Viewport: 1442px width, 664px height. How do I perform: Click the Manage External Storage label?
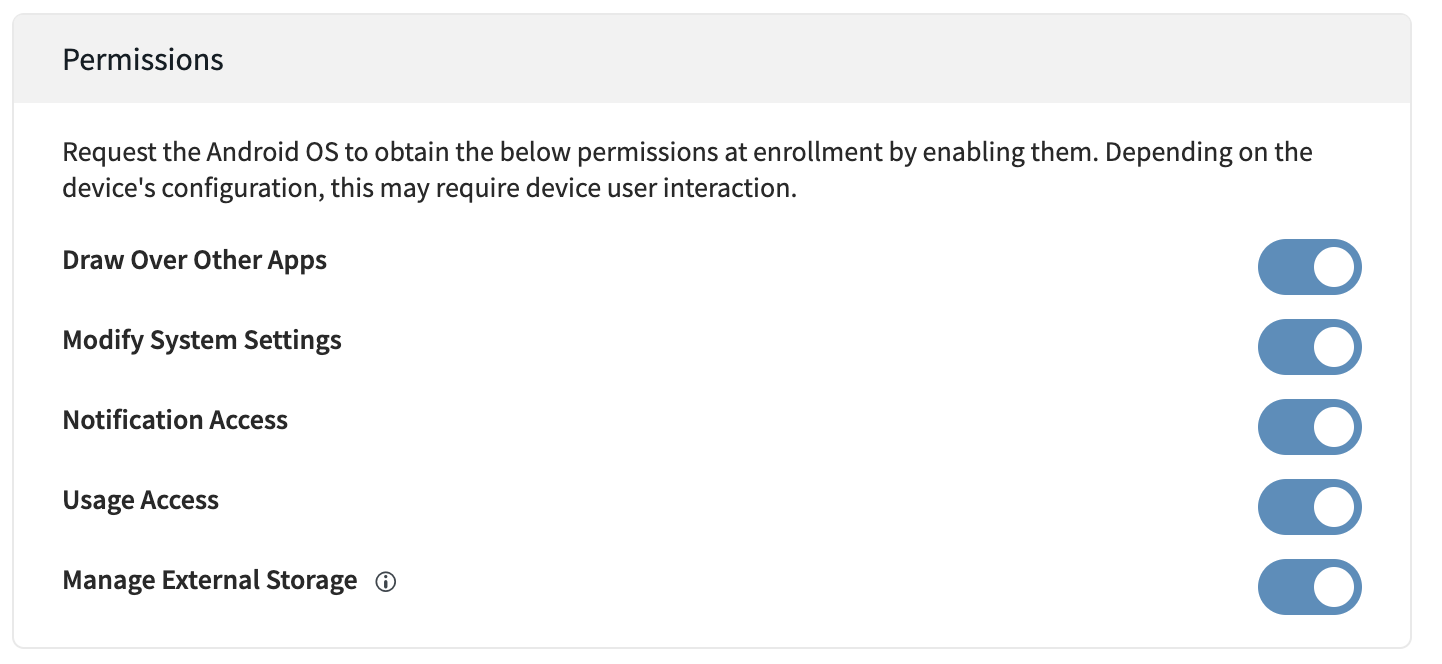[x=209, y=581]
